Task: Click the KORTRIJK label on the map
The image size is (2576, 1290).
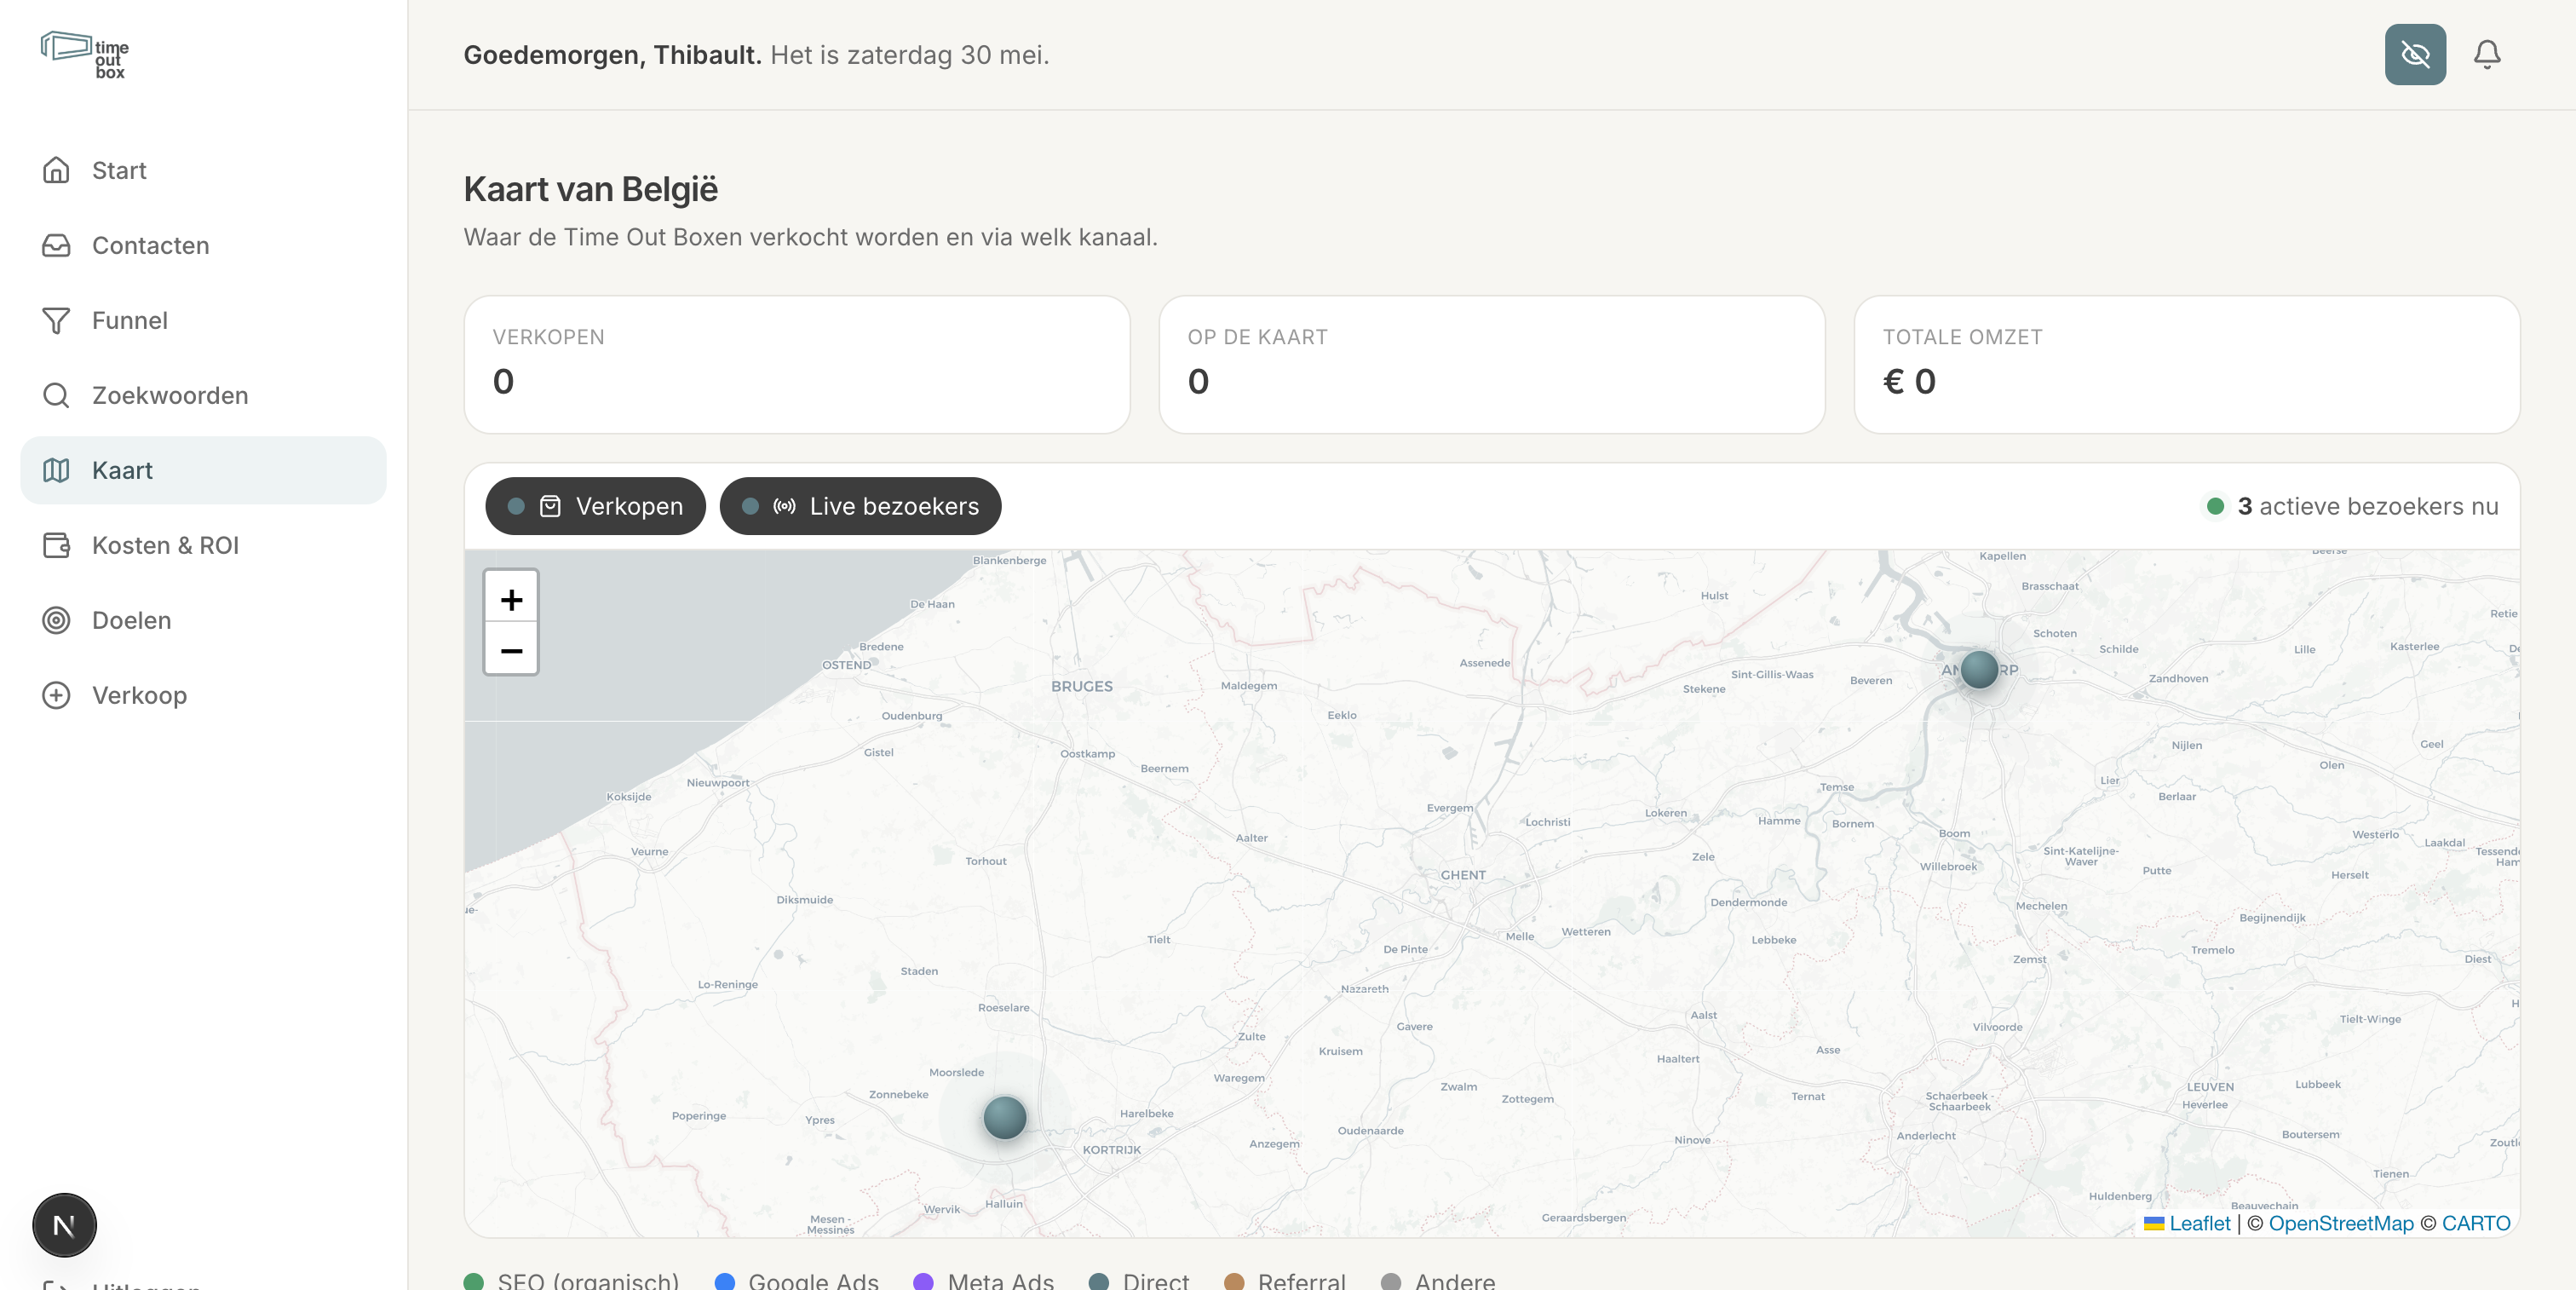Action: point(1111,1150)
